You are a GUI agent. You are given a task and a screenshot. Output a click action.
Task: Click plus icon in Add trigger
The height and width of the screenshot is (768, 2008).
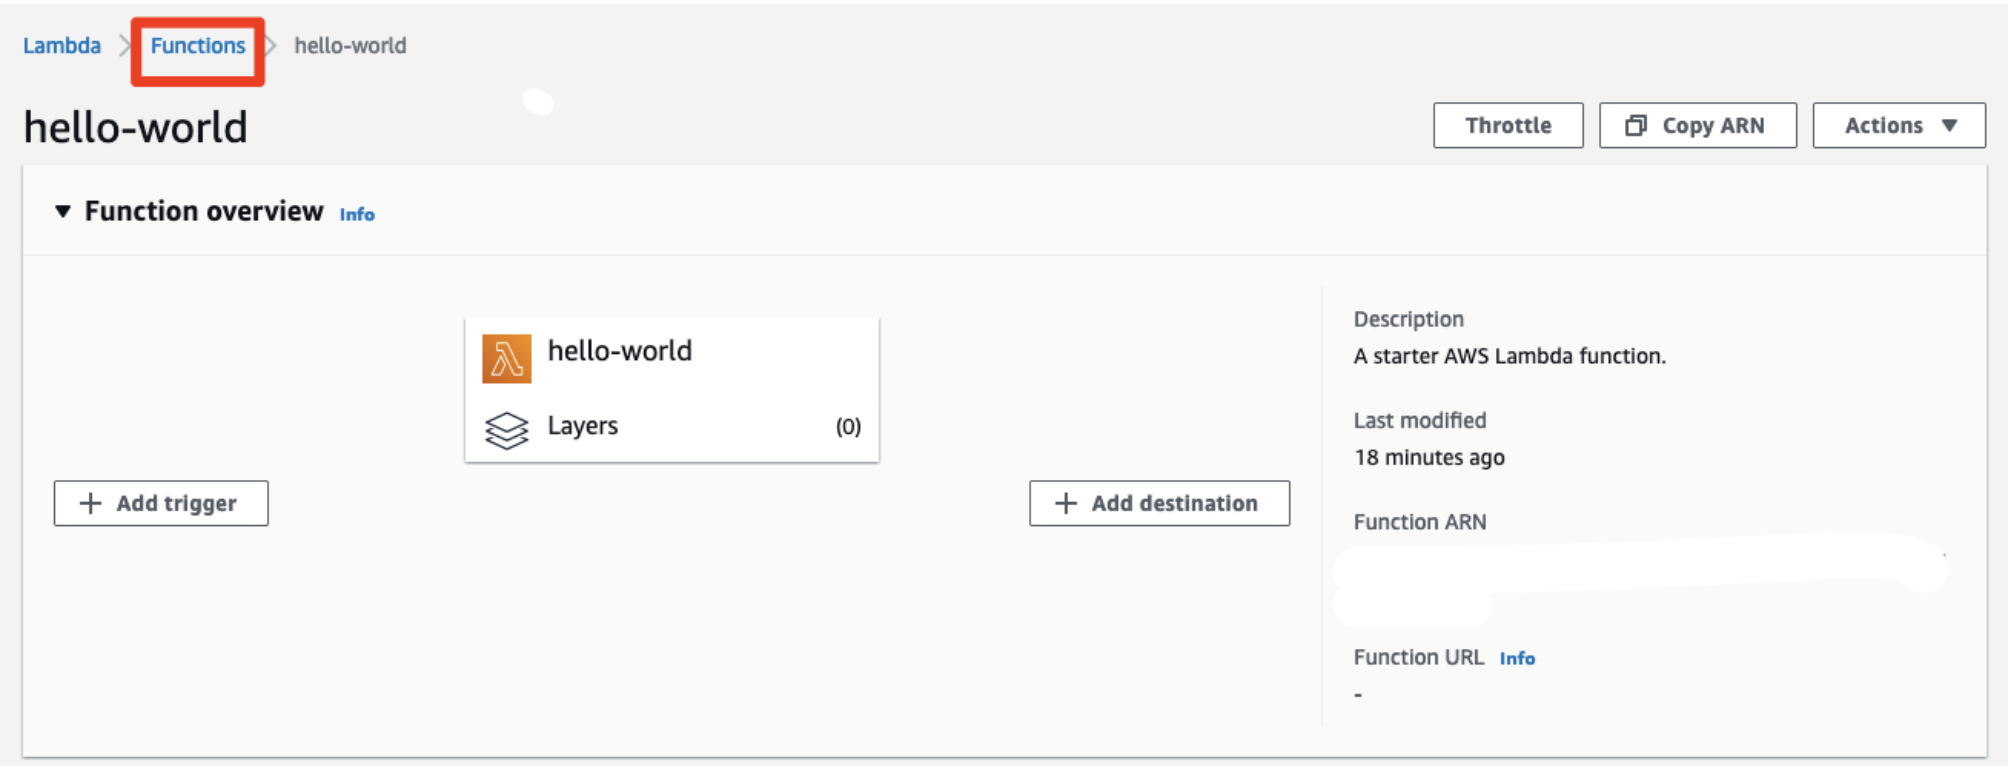point(91,503)
